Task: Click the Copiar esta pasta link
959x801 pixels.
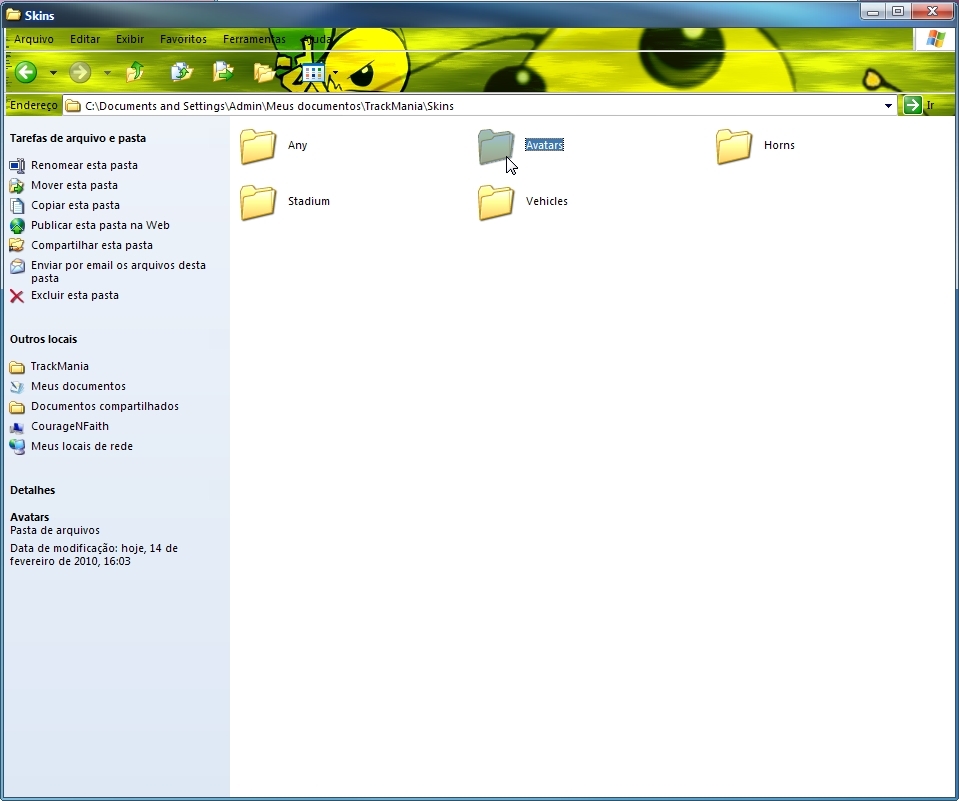Action: point(75,205)
